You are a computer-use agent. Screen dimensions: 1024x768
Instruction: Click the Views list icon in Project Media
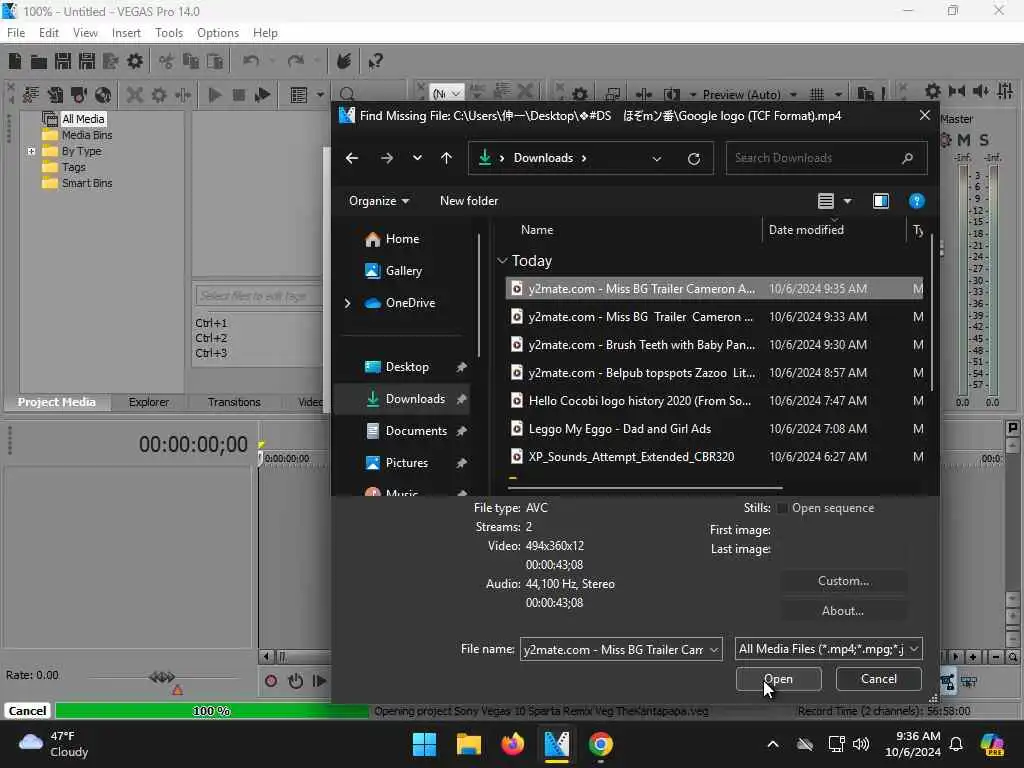pos(298,95)
